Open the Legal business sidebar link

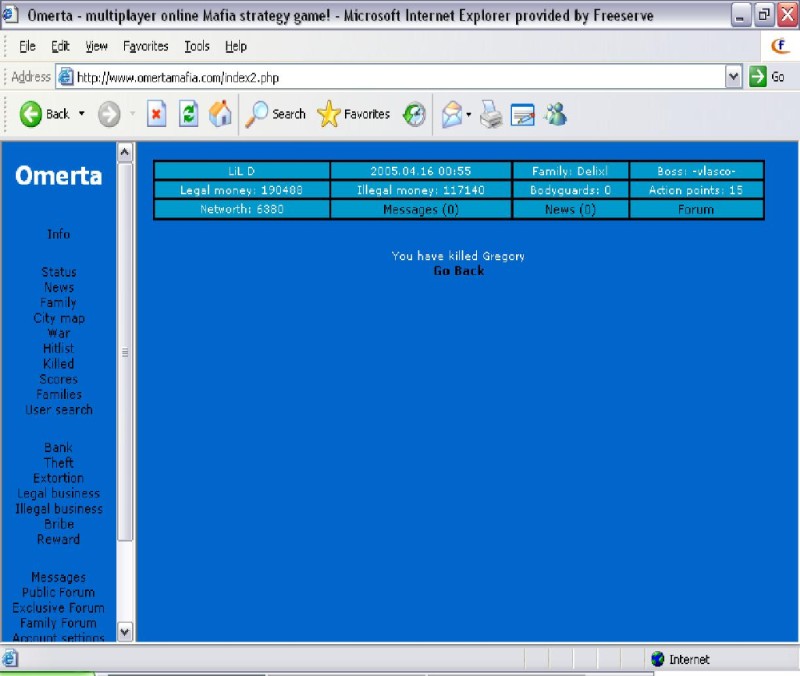coord(59,493)
